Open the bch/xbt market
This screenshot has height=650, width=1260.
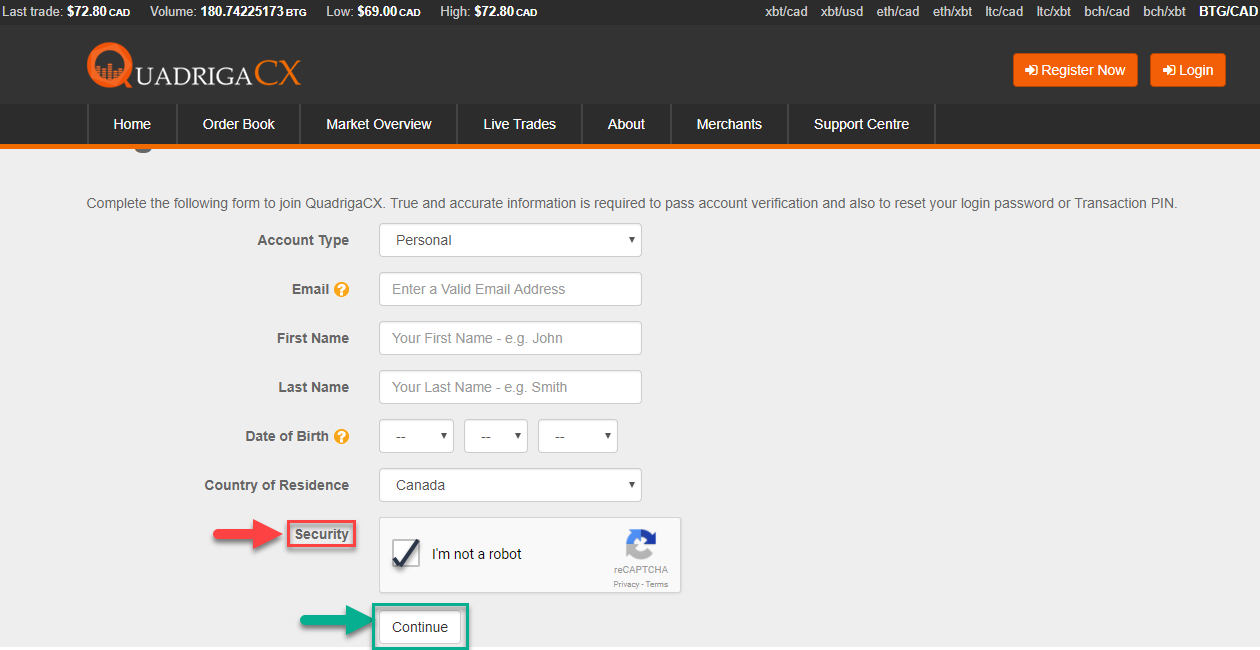[x=1165, y=12]
